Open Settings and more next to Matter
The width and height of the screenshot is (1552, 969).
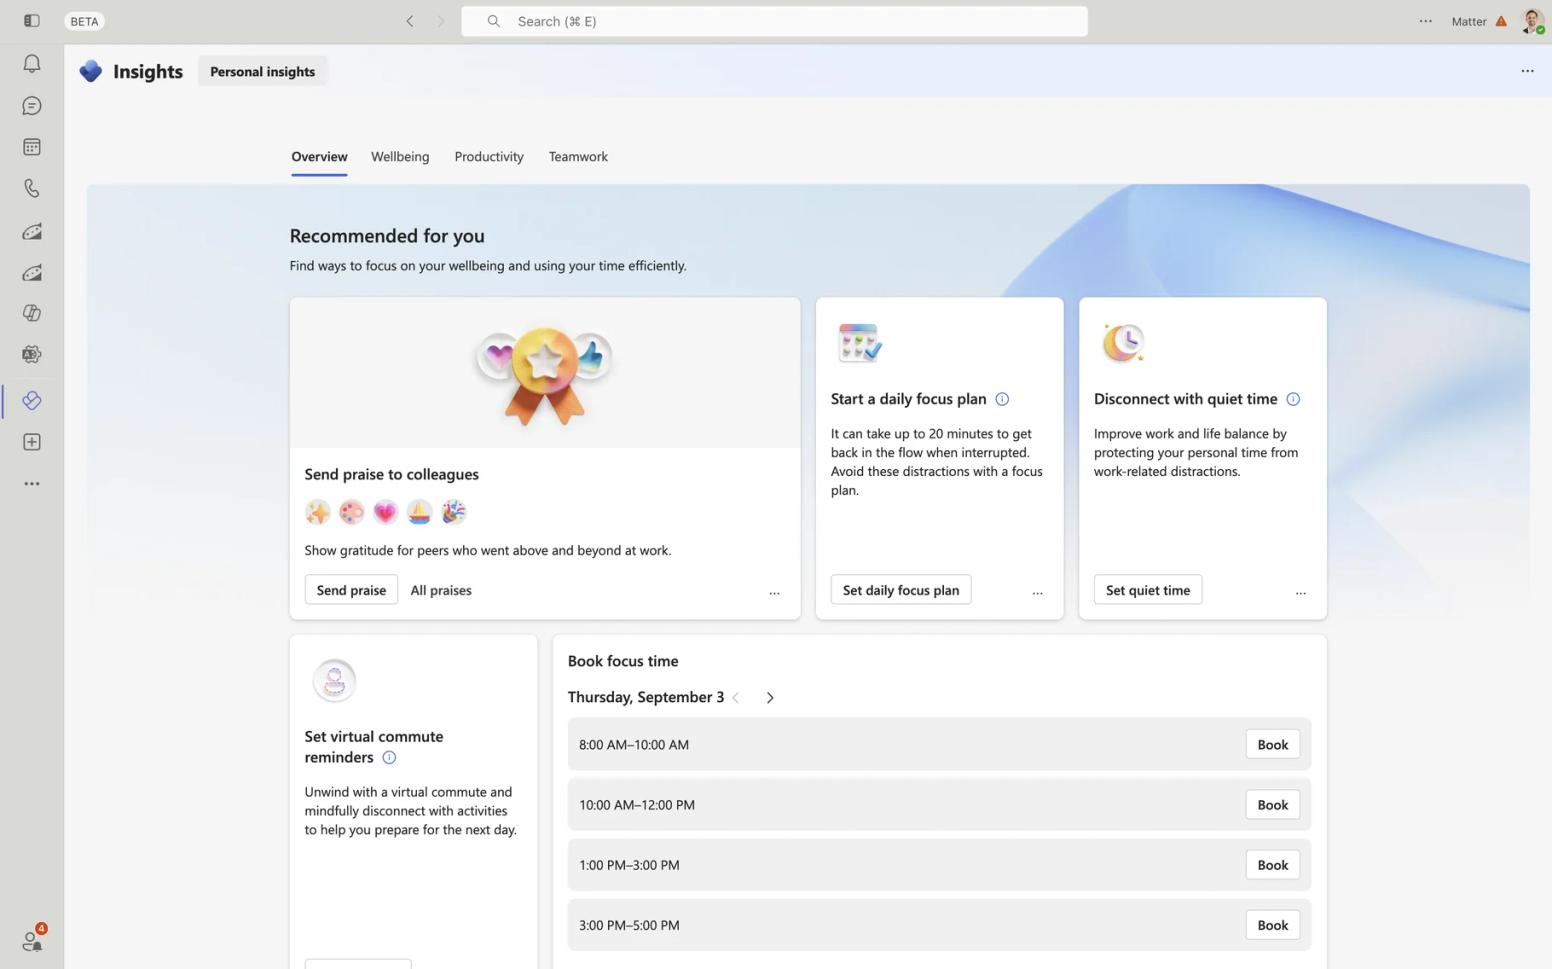click(x=1426, y=21)
